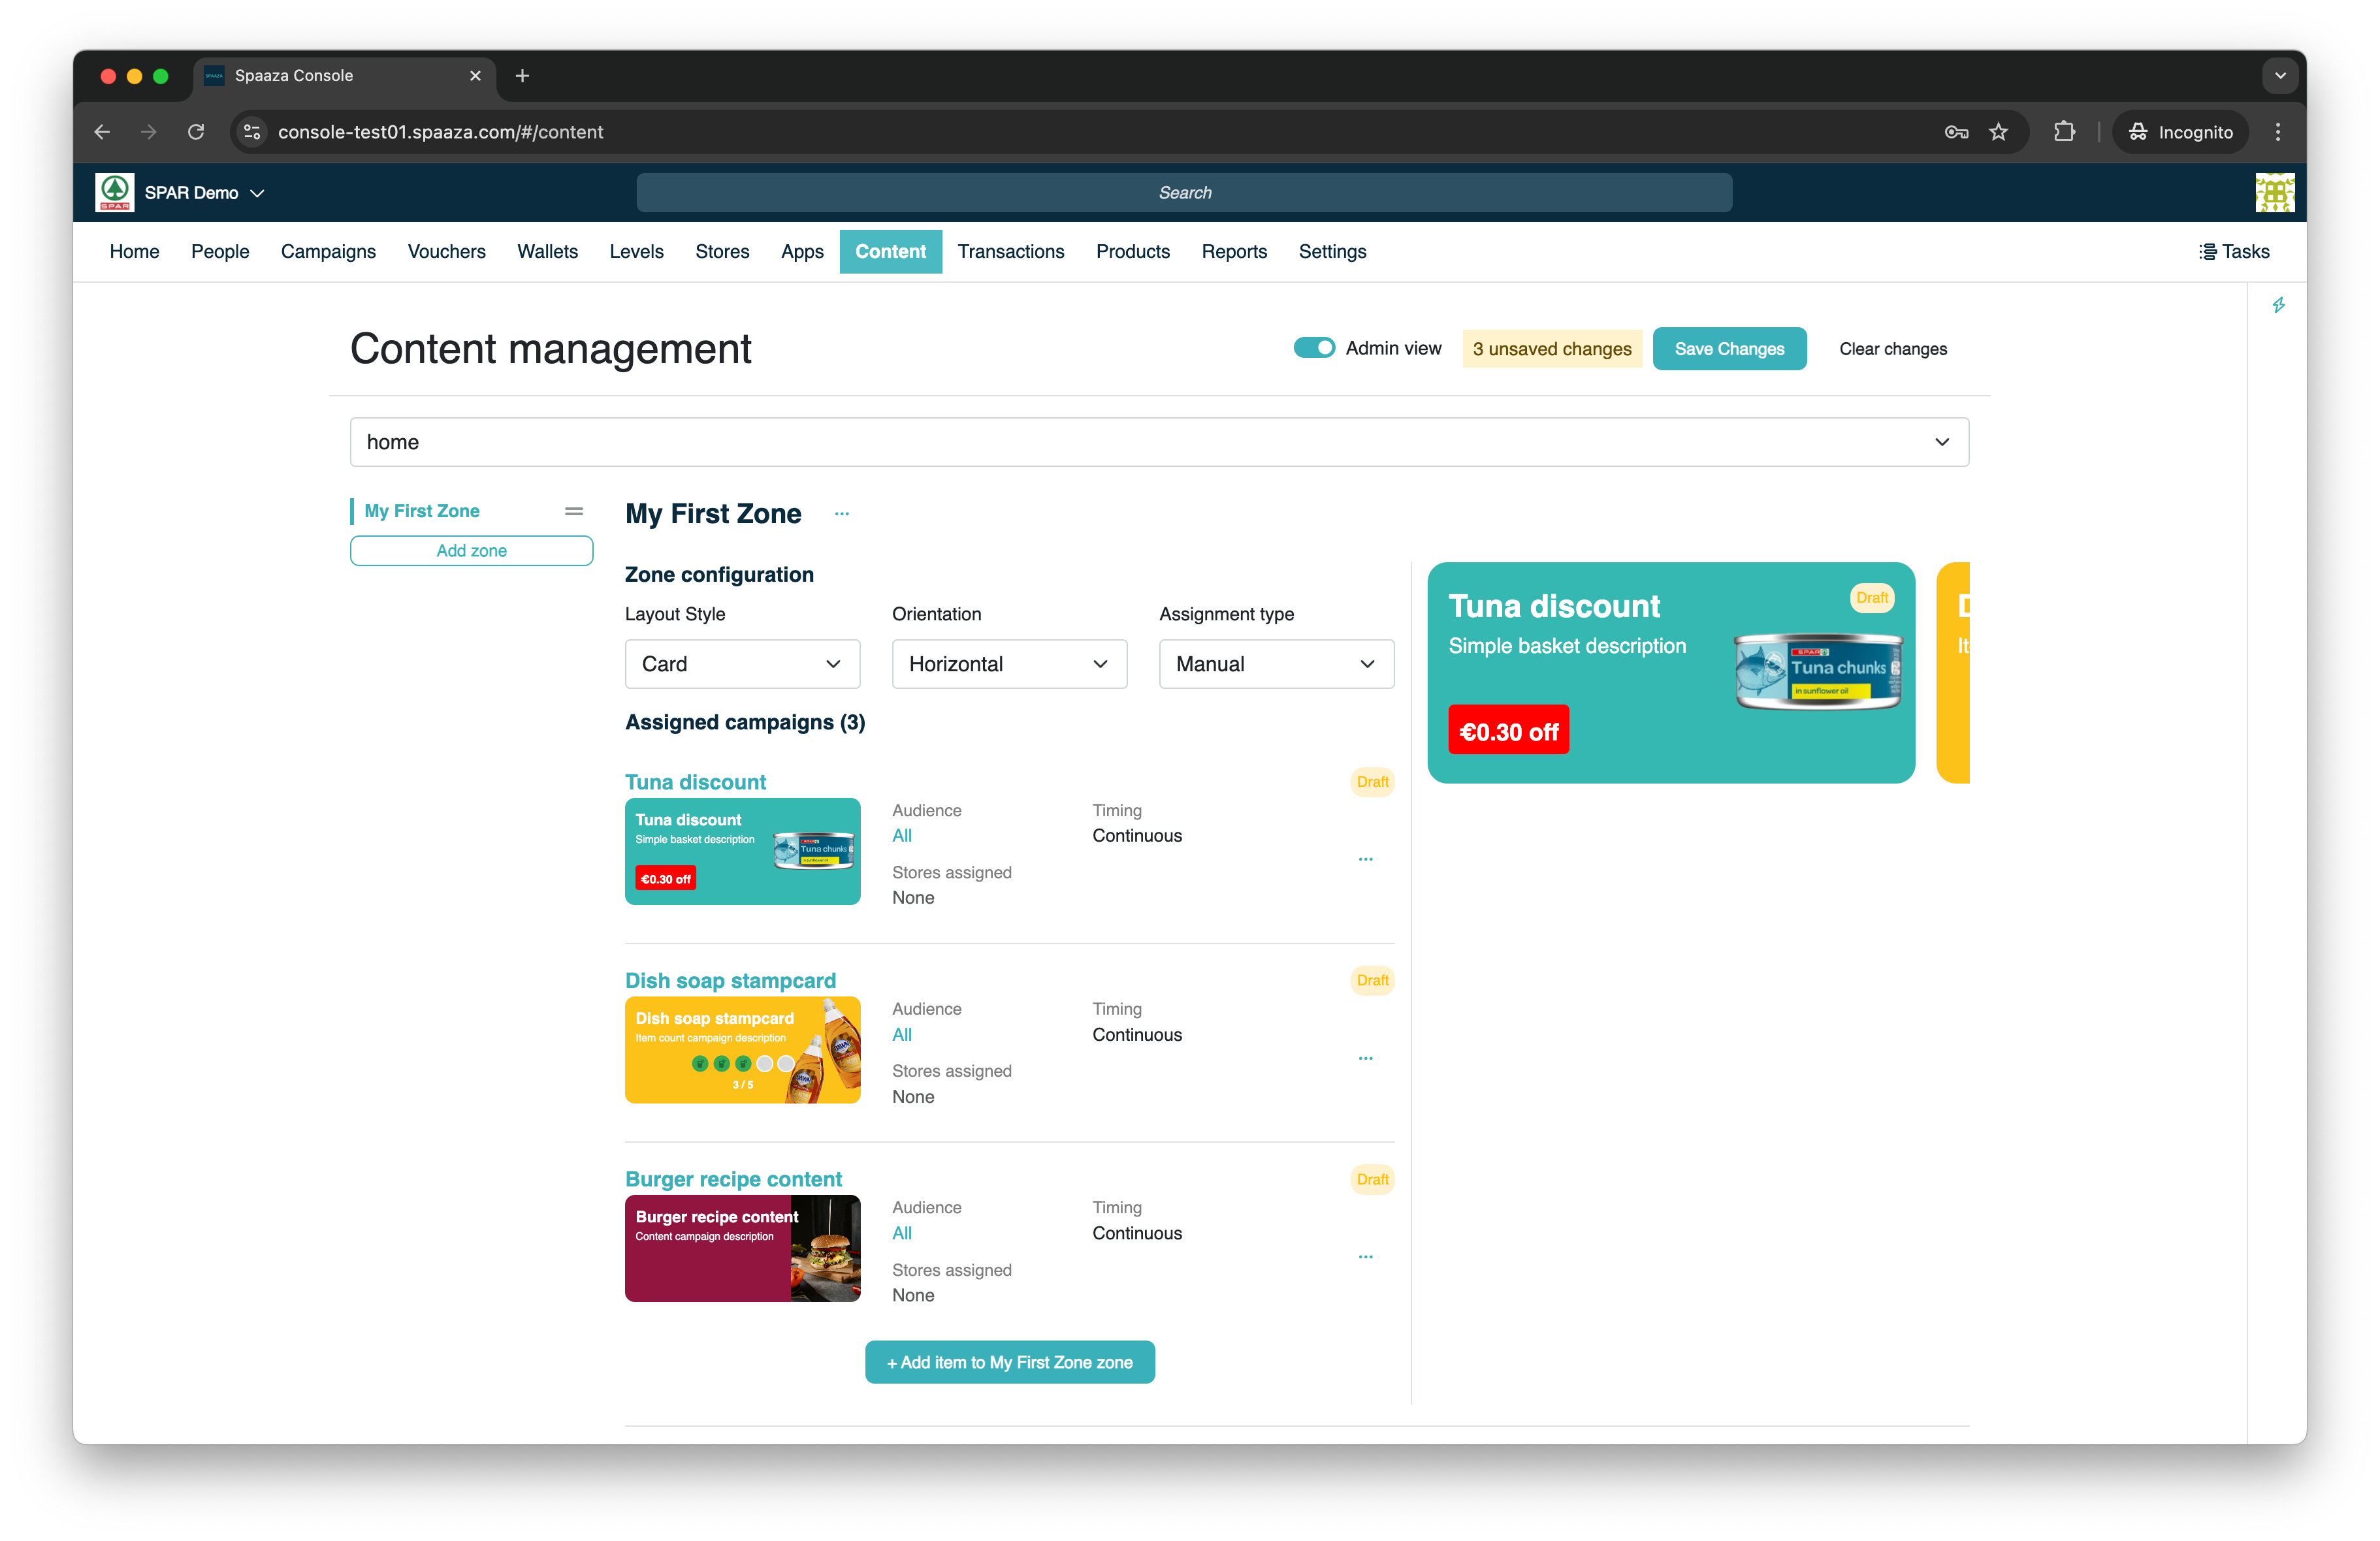Open the Assignment type Manual dropdown
Image resolution: width=2380 pixels, height=1541 pixels.
[1276, 664]
